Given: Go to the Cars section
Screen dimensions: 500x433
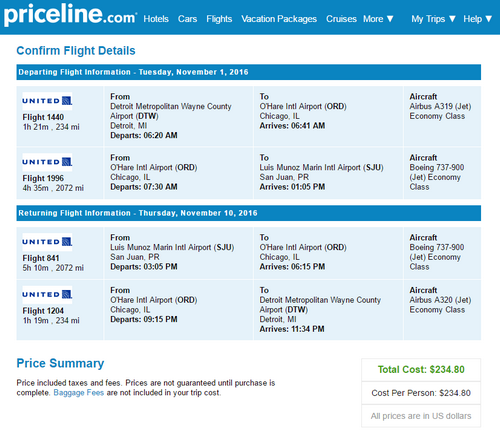Looking at the screenshot, I should [x=187, y=19].
